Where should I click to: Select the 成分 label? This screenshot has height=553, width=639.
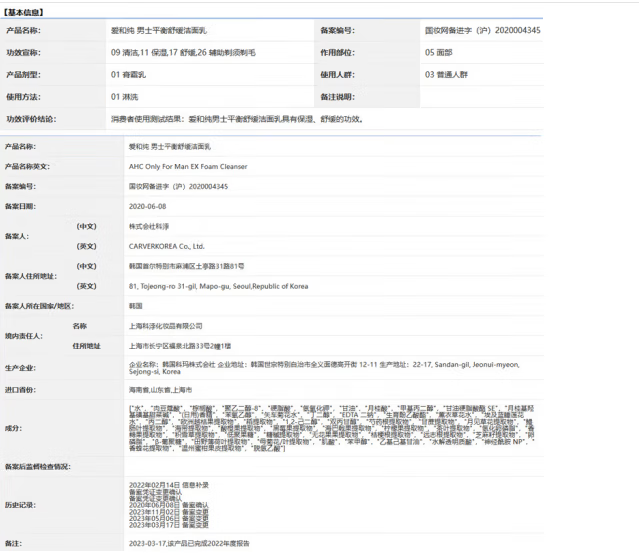(x=14, y=428)
